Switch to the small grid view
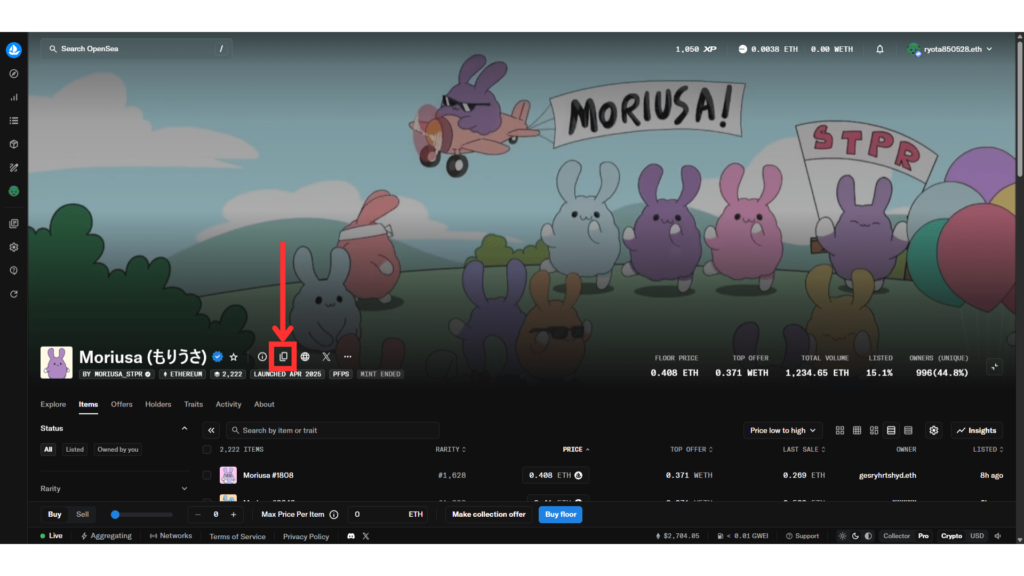Image resolution: width=1024 pixels, height=576 pixels. (x=857, y=430)
